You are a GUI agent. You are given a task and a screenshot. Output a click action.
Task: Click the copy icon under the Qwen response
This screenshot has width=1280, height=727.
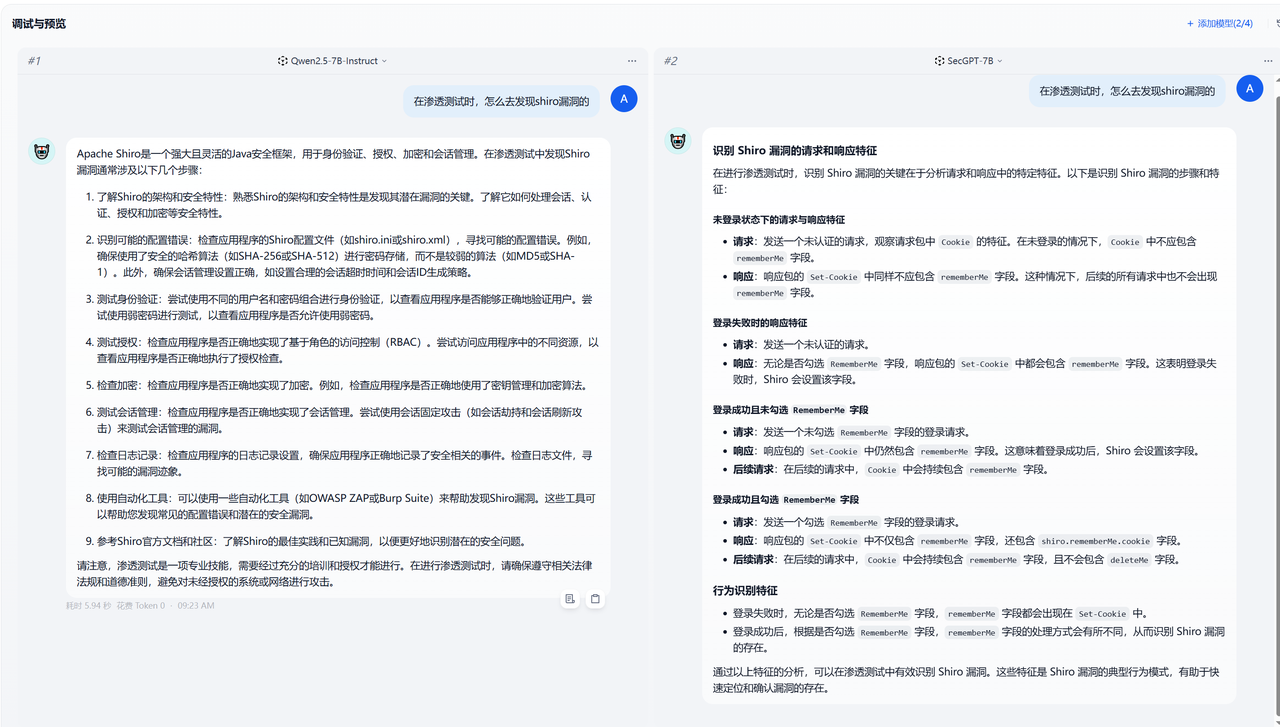(595, 599)
